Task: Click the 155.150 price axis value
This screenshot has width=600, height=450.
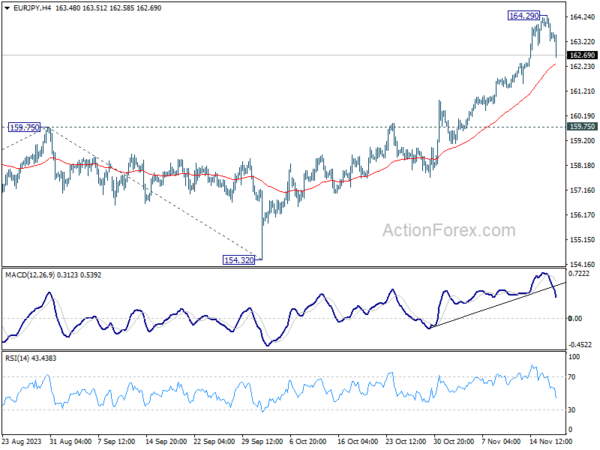Action: (582, 240)
